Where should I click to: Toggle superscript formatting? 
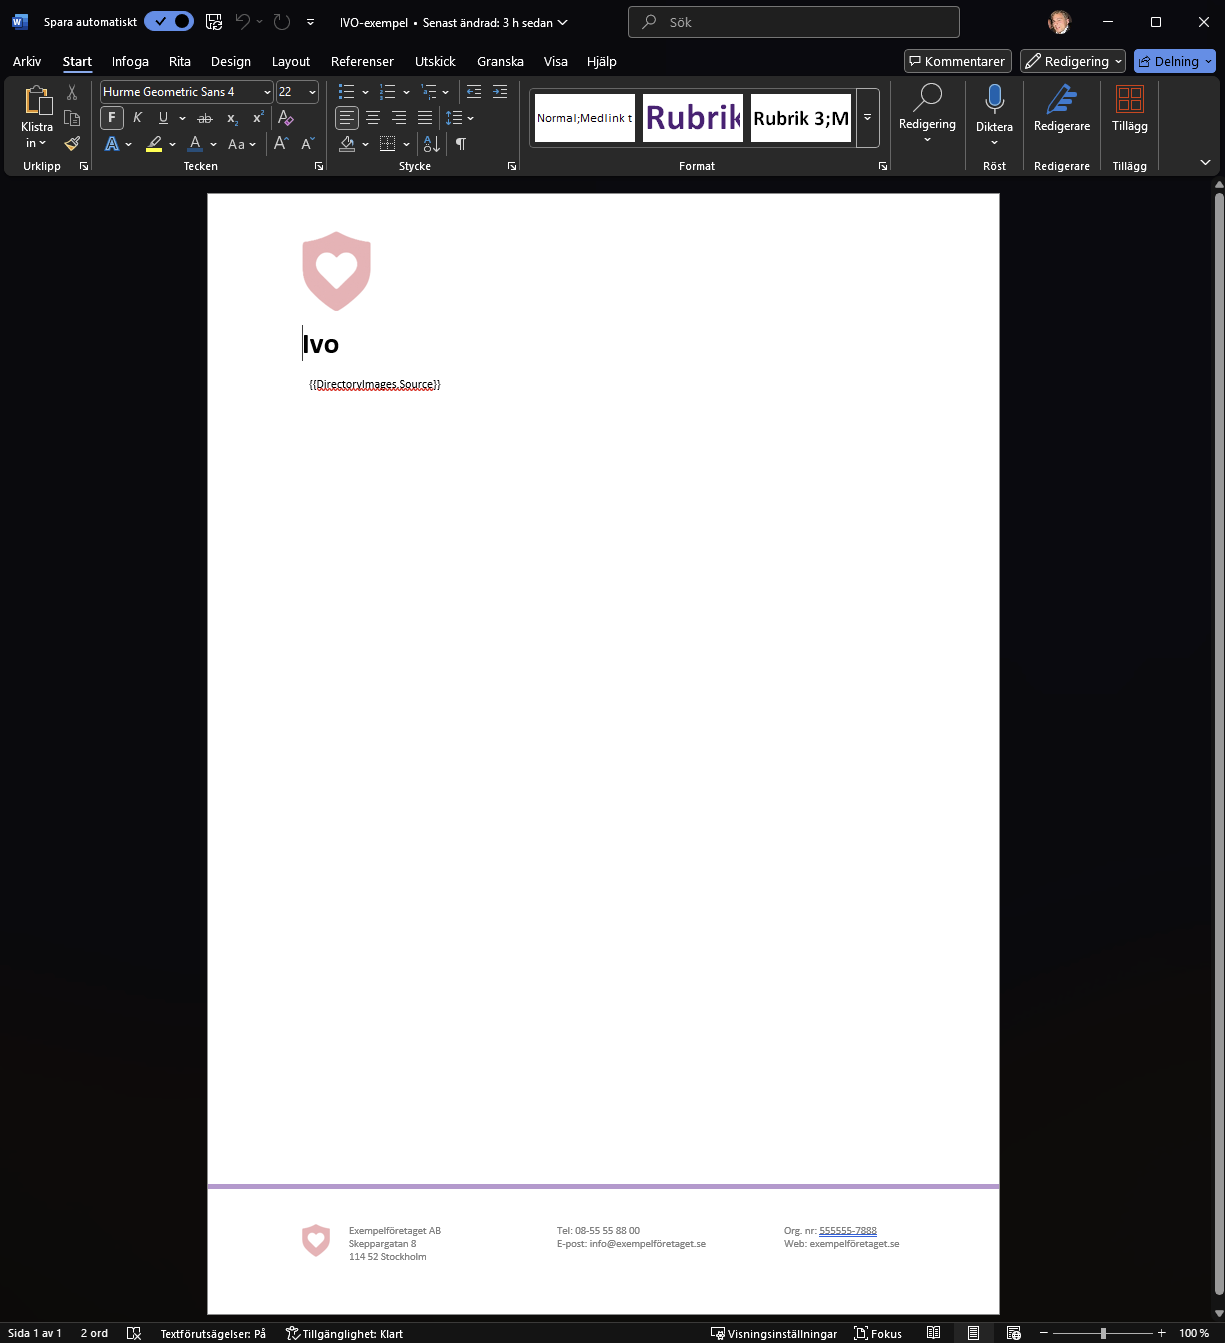click(x=258, y=118)
